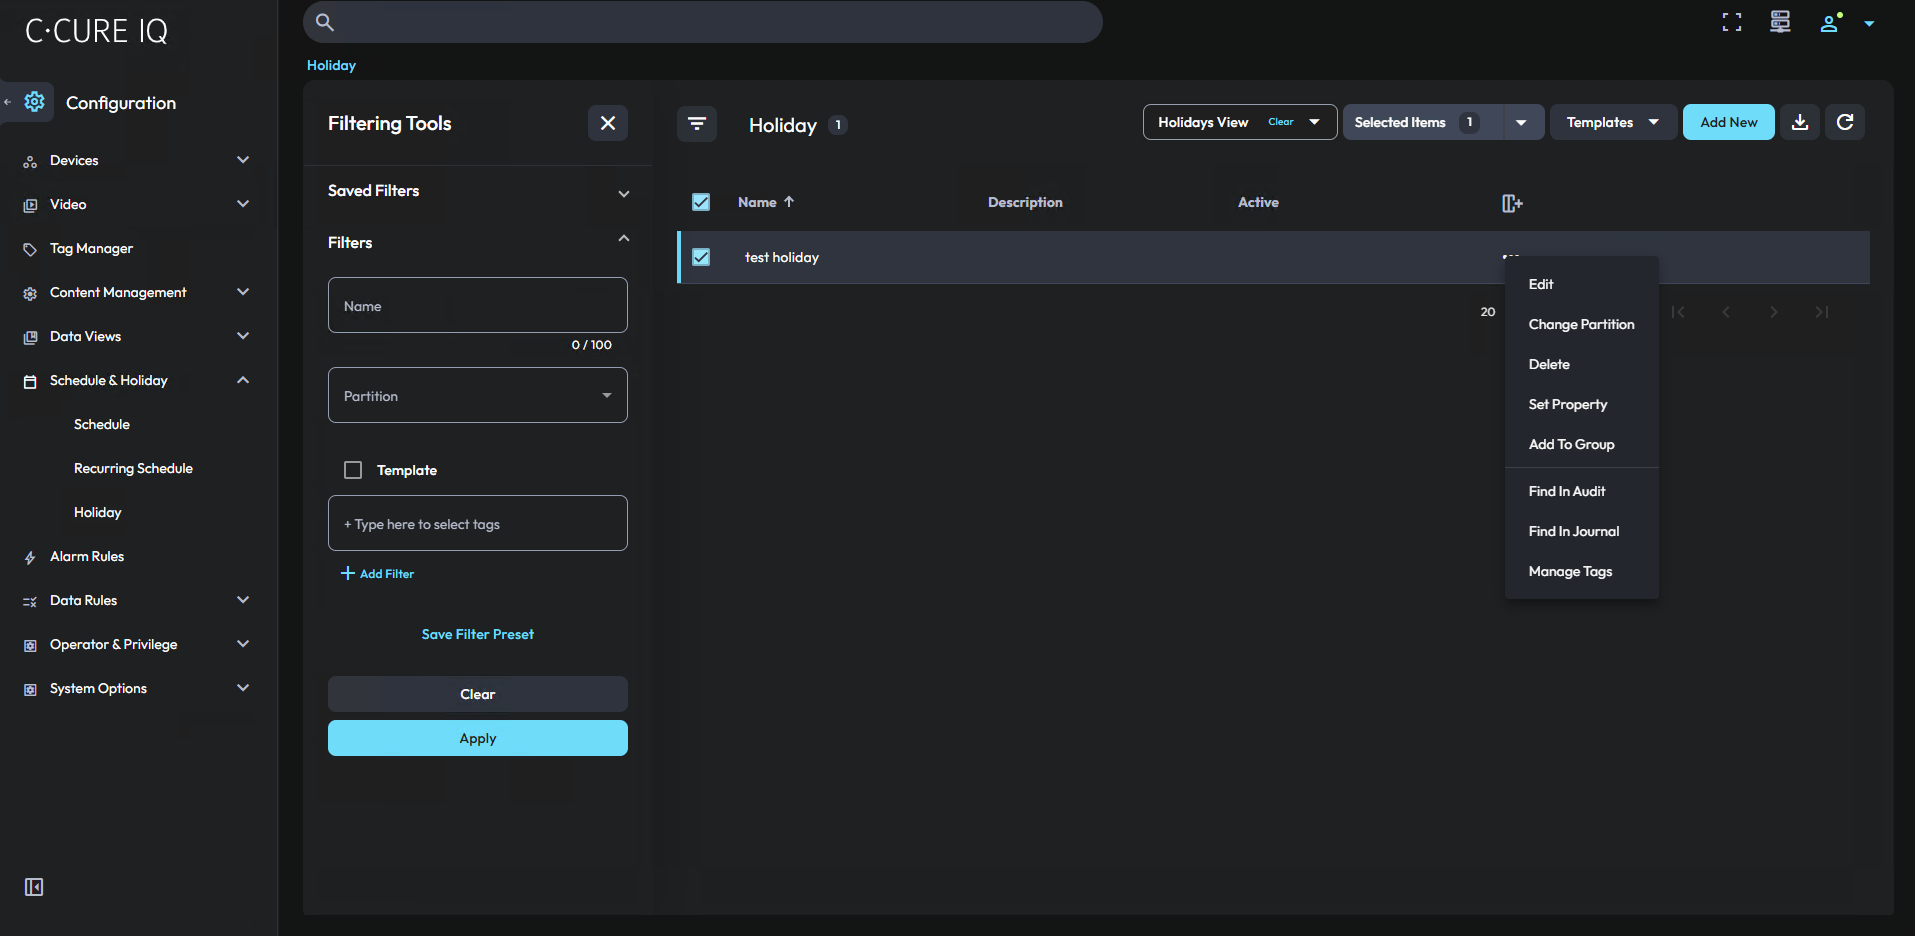Click the add column icon in the table header

click(1511, 203)
